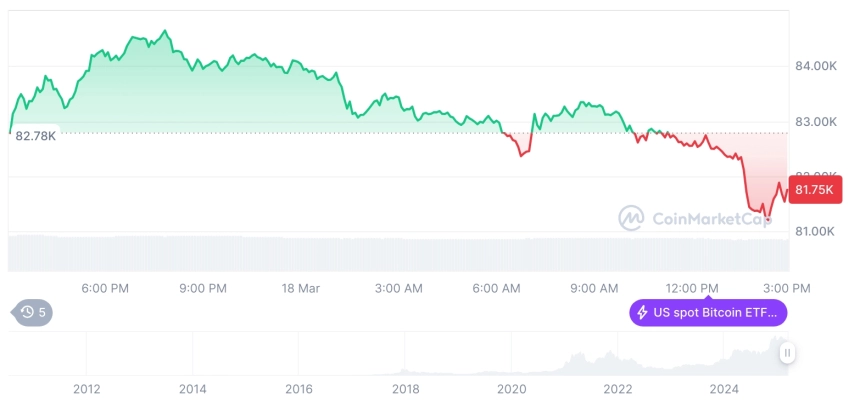Select year 2012 on the overview timeline
860x401 pixels.
pos(87,389)
